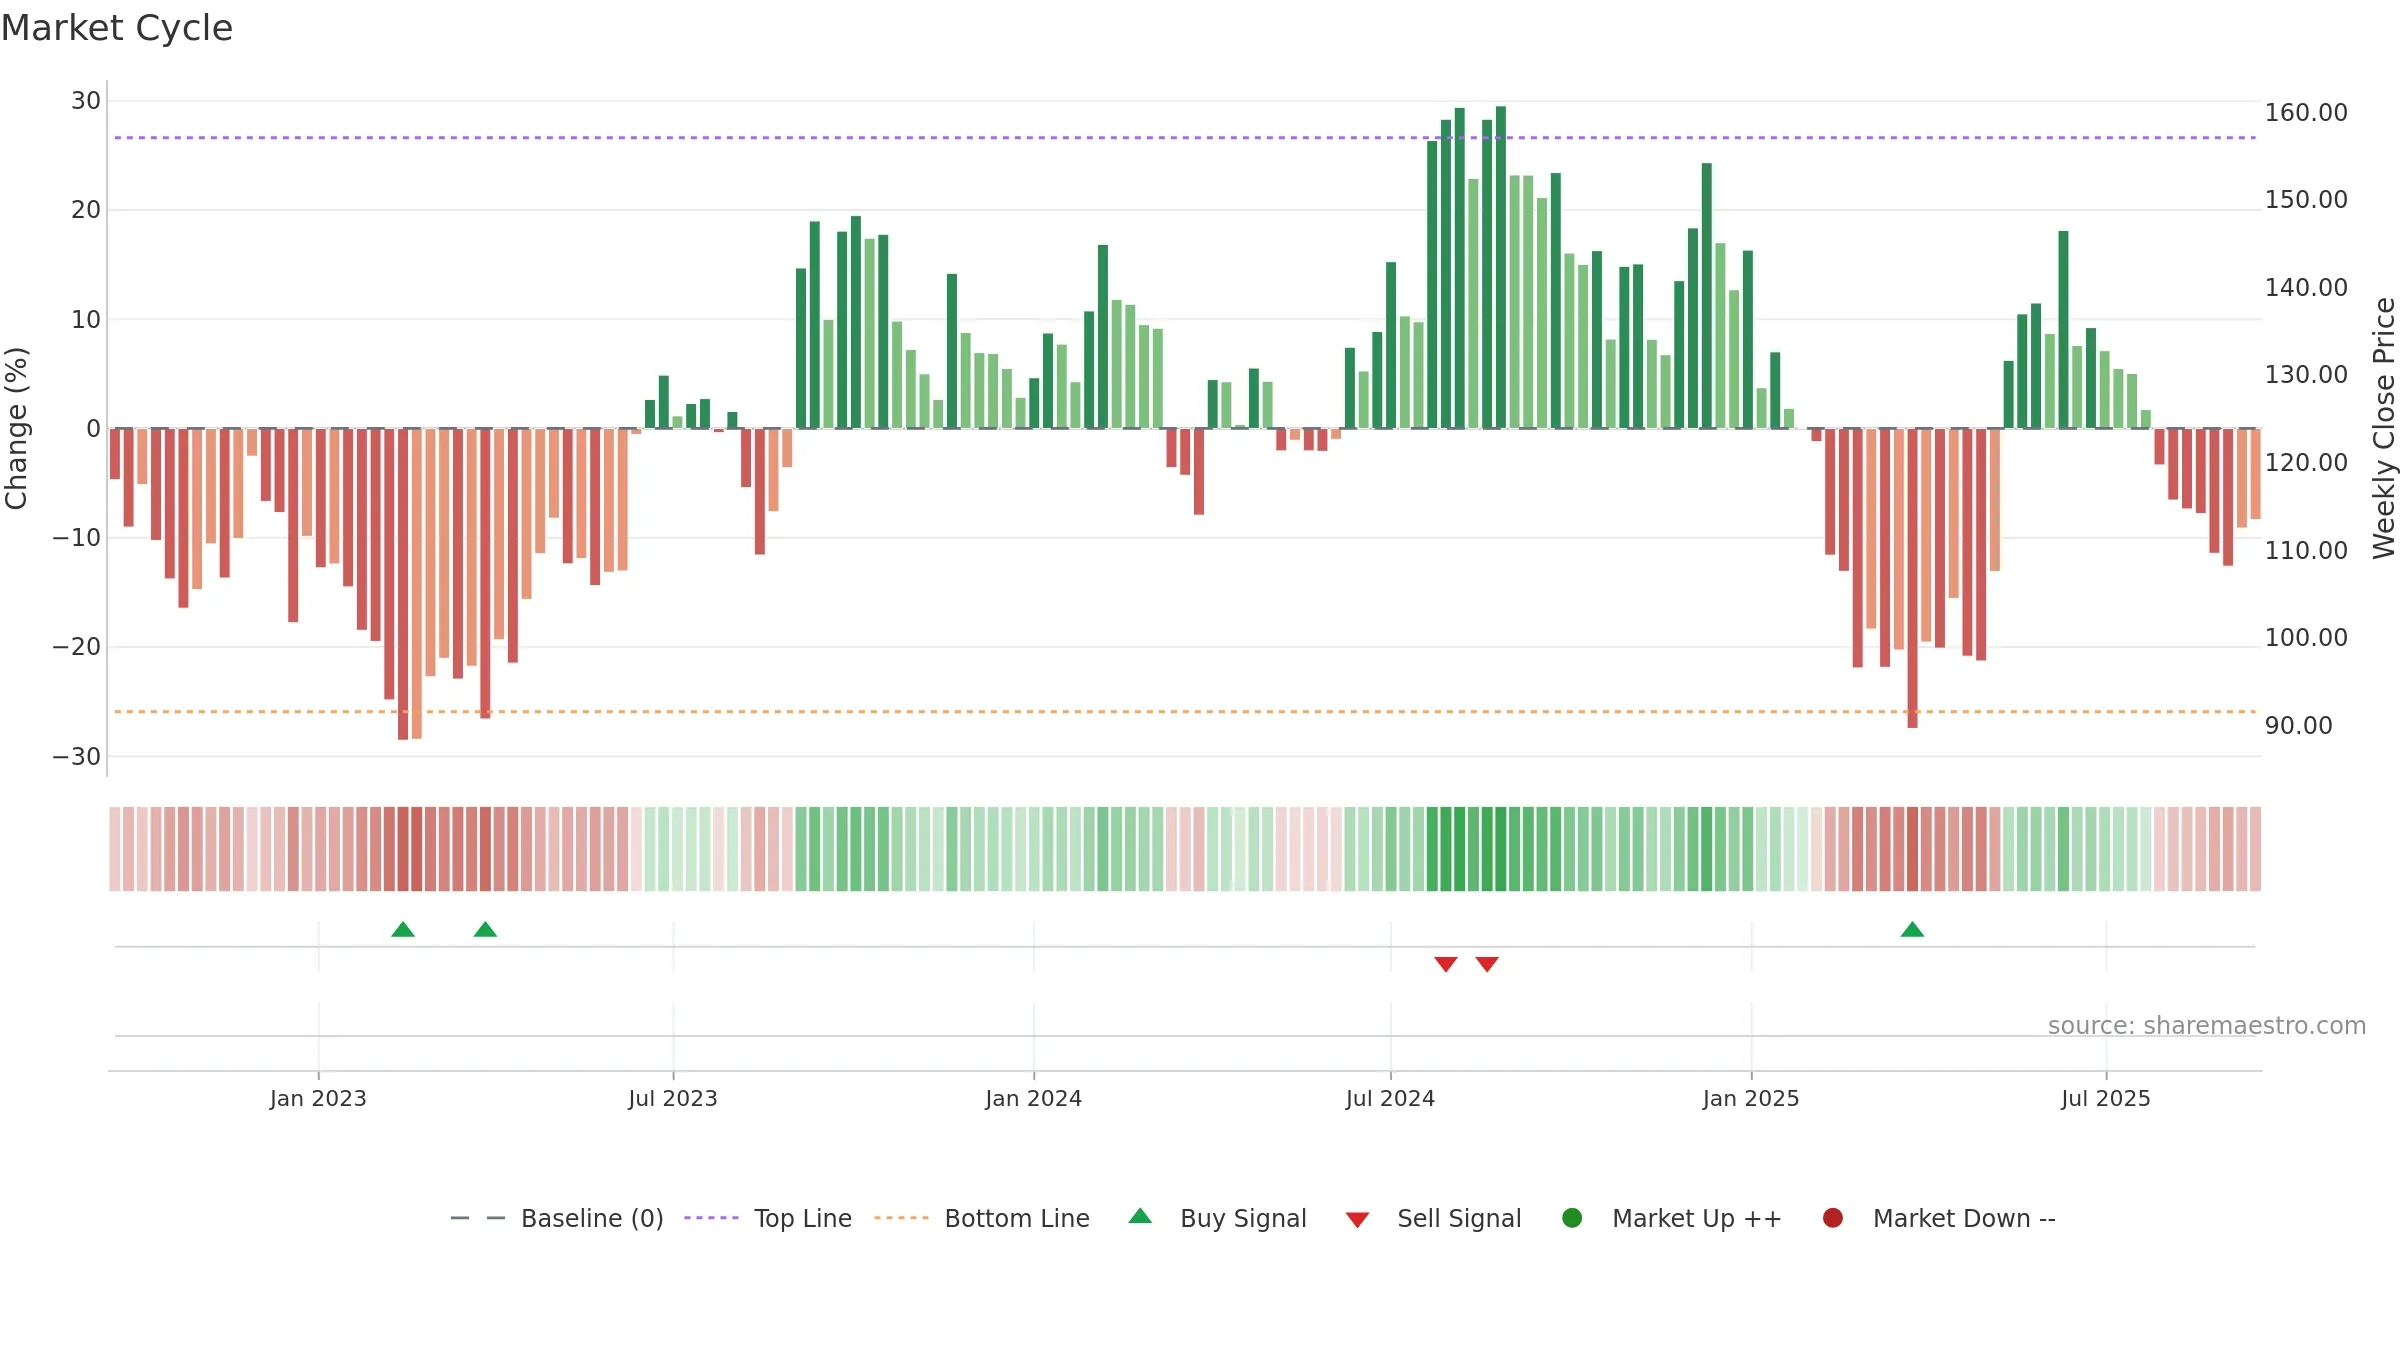Click the Jan 2023 axis label
The width and height of the screenshot is (2400, 1350).
pos(318,1098)
